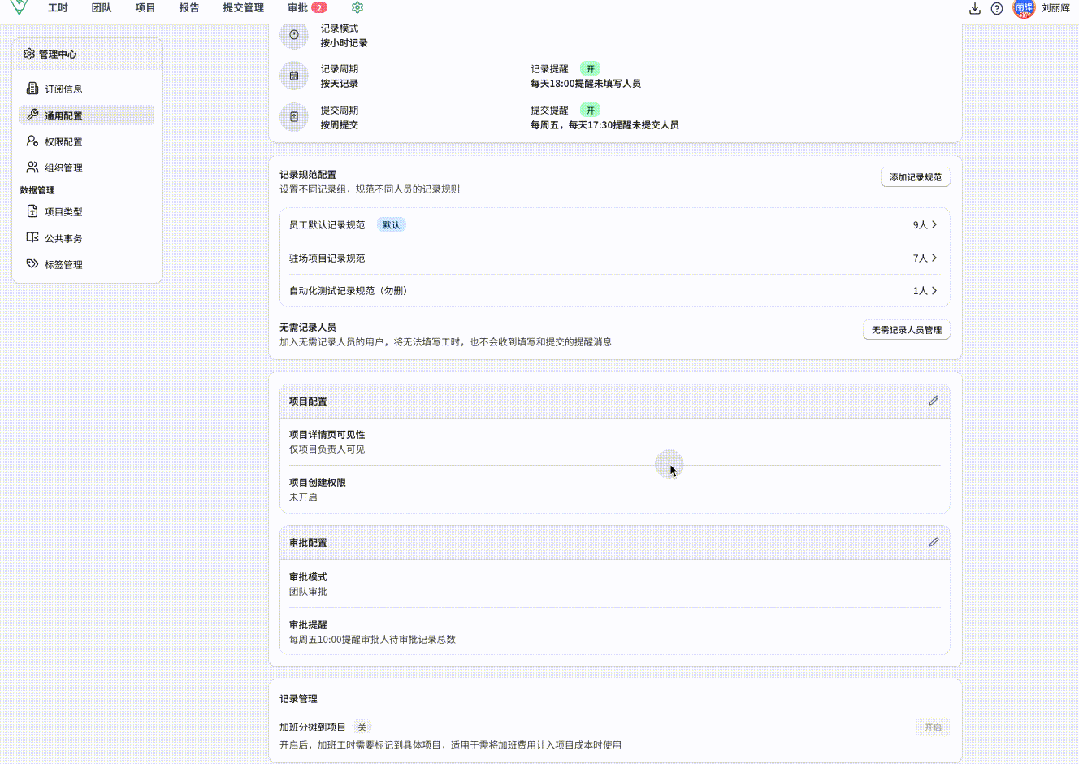Open the 审批 menu with badge

[x=307, y=8]
